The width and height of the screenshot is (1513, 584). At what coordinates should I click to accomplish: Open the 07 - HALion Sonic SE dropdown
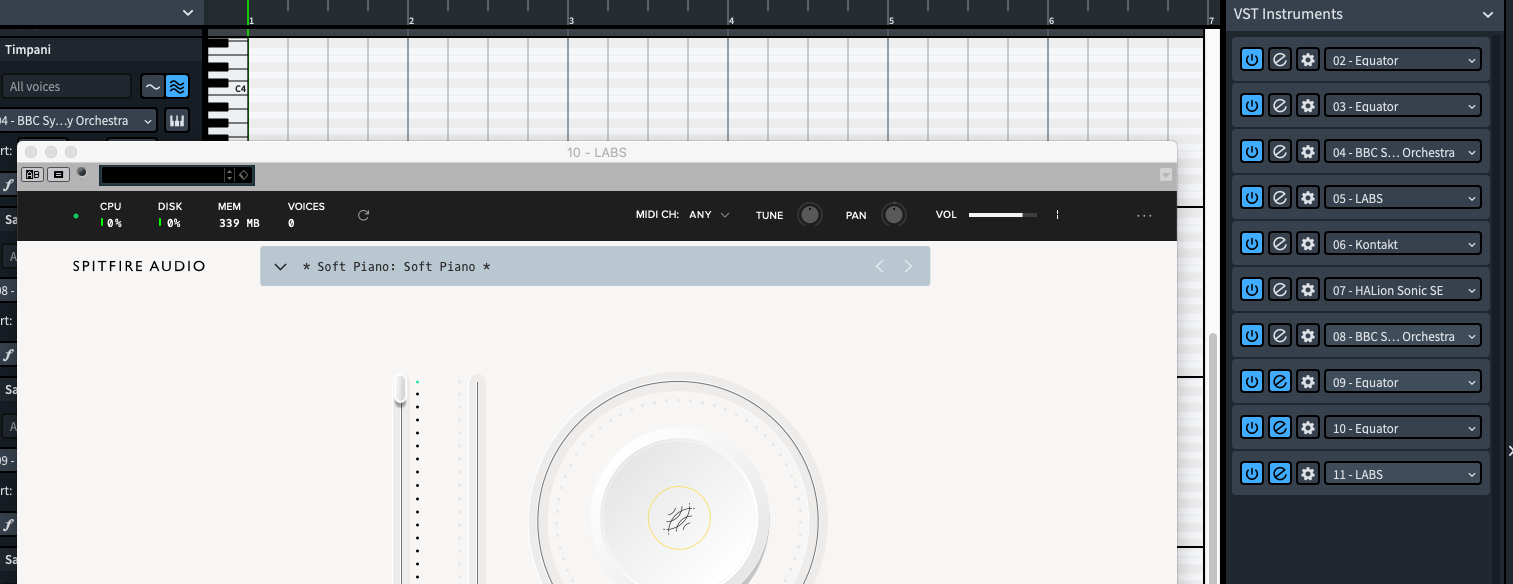click(1402, 290)
